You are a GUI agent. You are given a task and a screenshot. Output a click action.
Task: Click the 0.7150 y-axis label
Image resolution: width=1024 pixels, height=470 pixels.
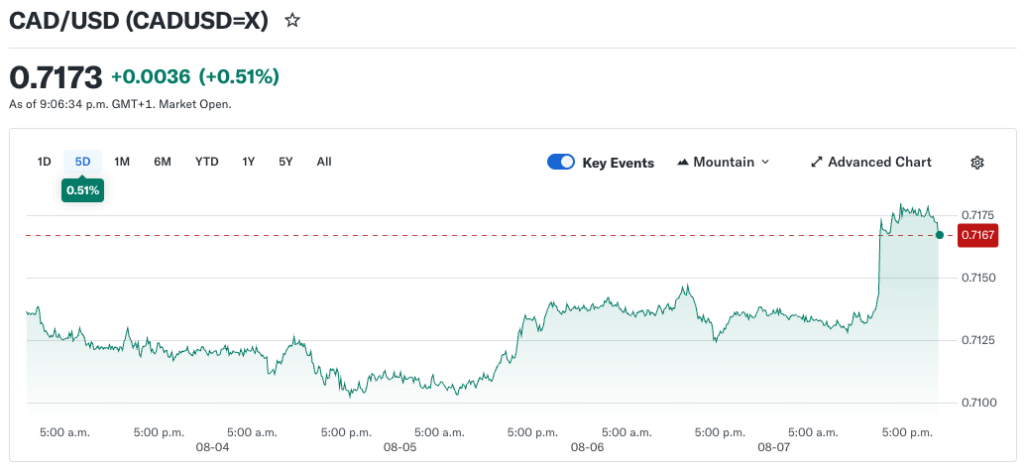(977, 277)
